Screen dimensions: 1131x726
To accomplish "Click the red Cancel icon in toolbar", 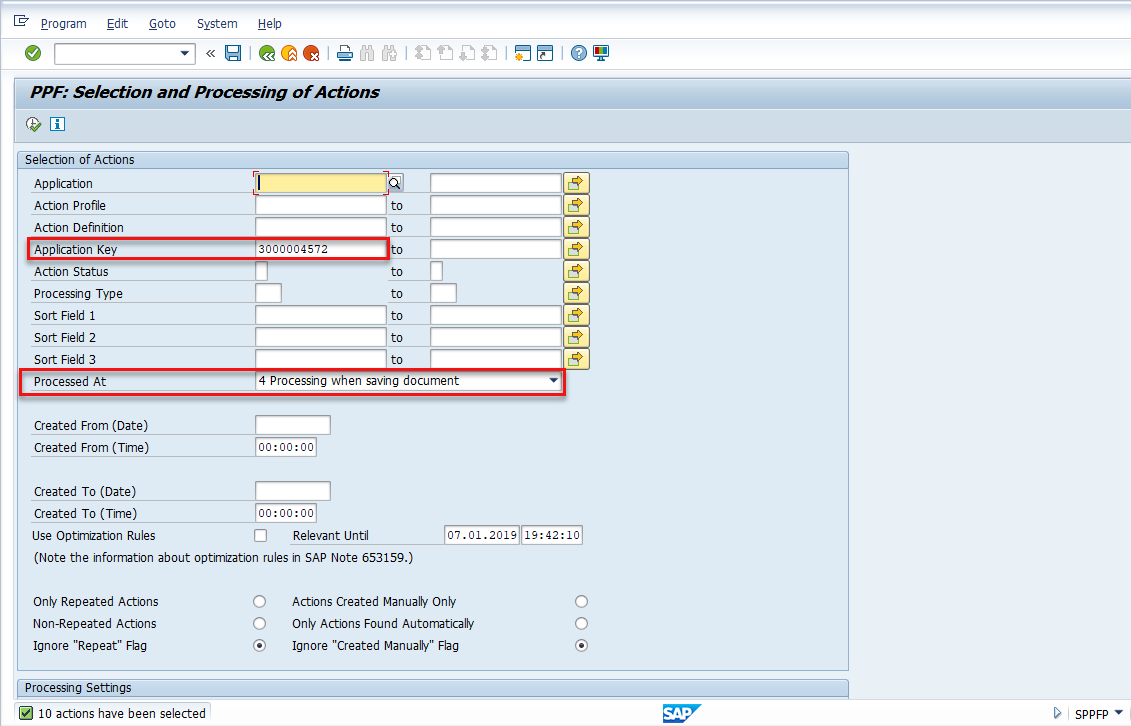I will 311,53.
